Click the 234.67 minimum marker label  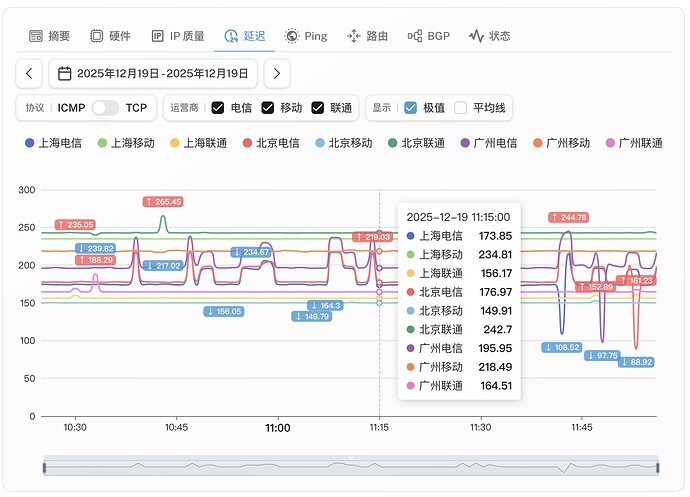pyautogui.click(x=251, y=252)
